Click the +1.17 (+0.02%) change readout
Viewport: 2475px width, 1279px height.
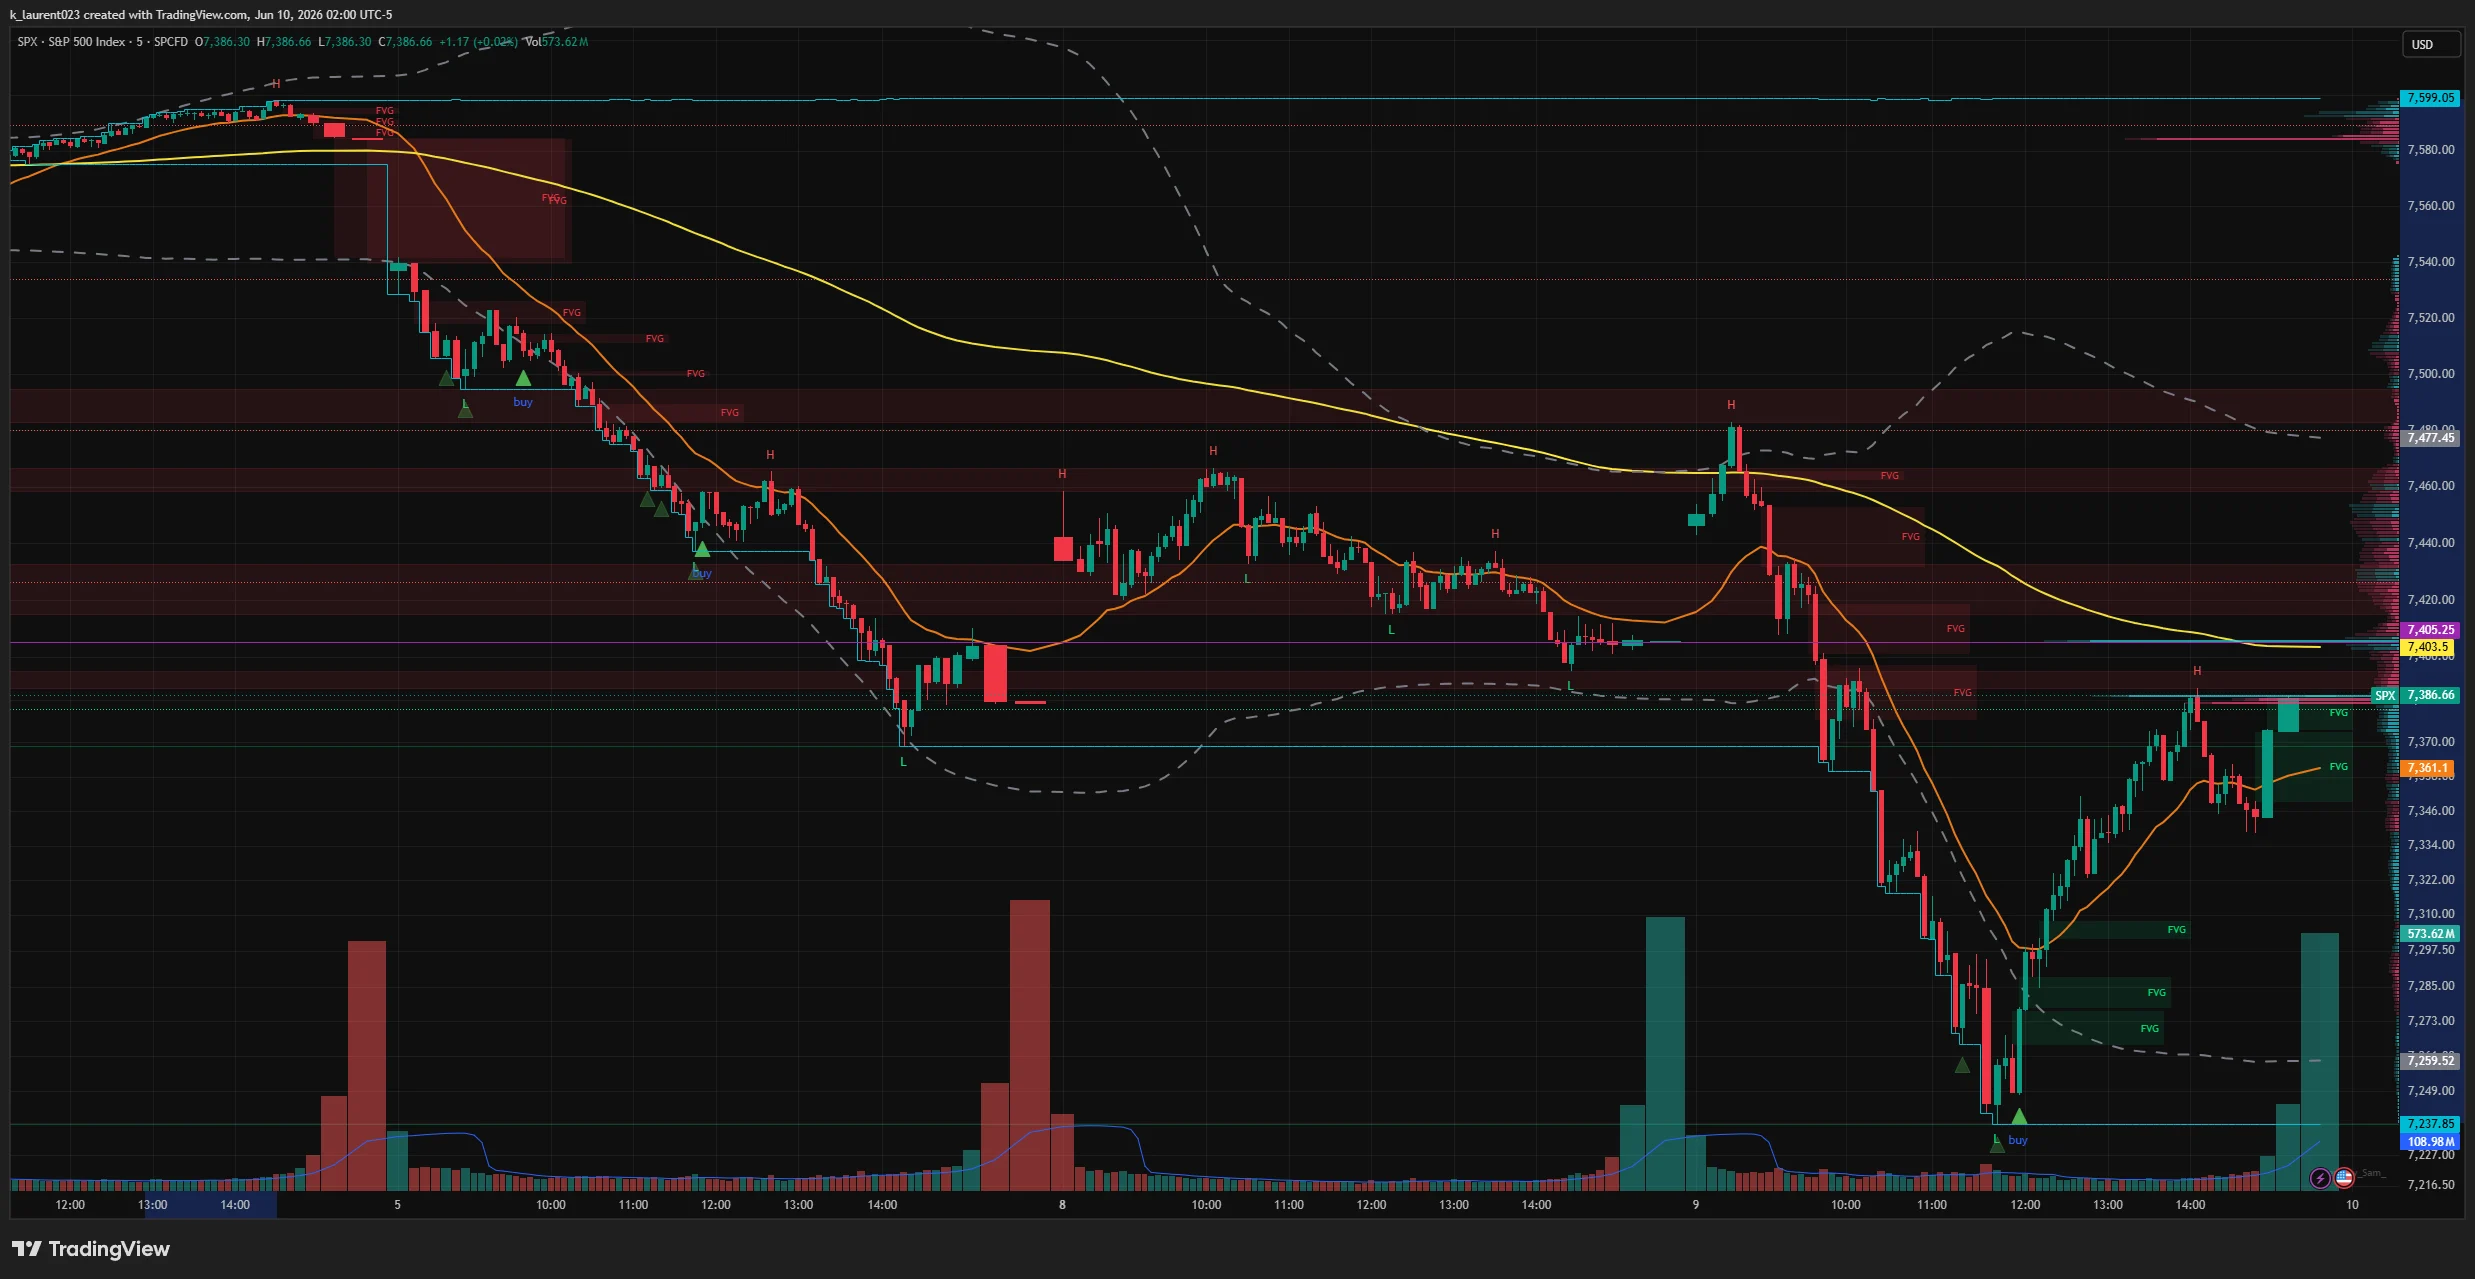[478, 42]
